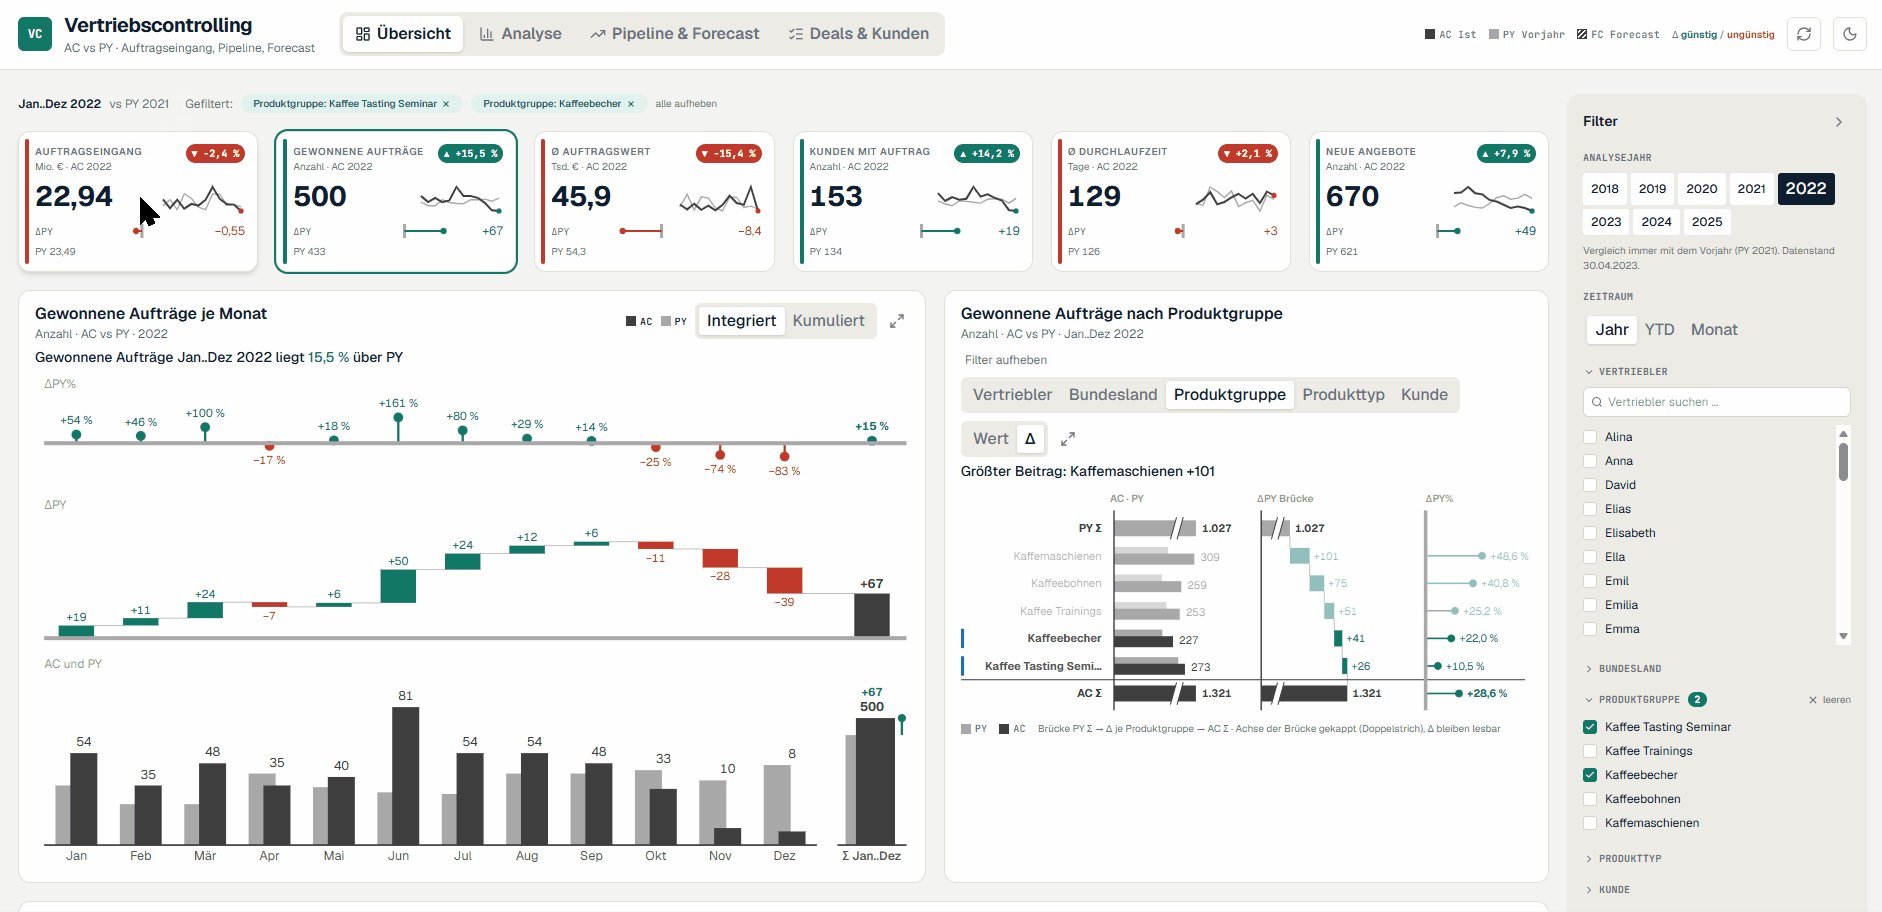Expand product group chart to fullscreen
This screenshot has height=912, width=1882.
(1068, 439)
